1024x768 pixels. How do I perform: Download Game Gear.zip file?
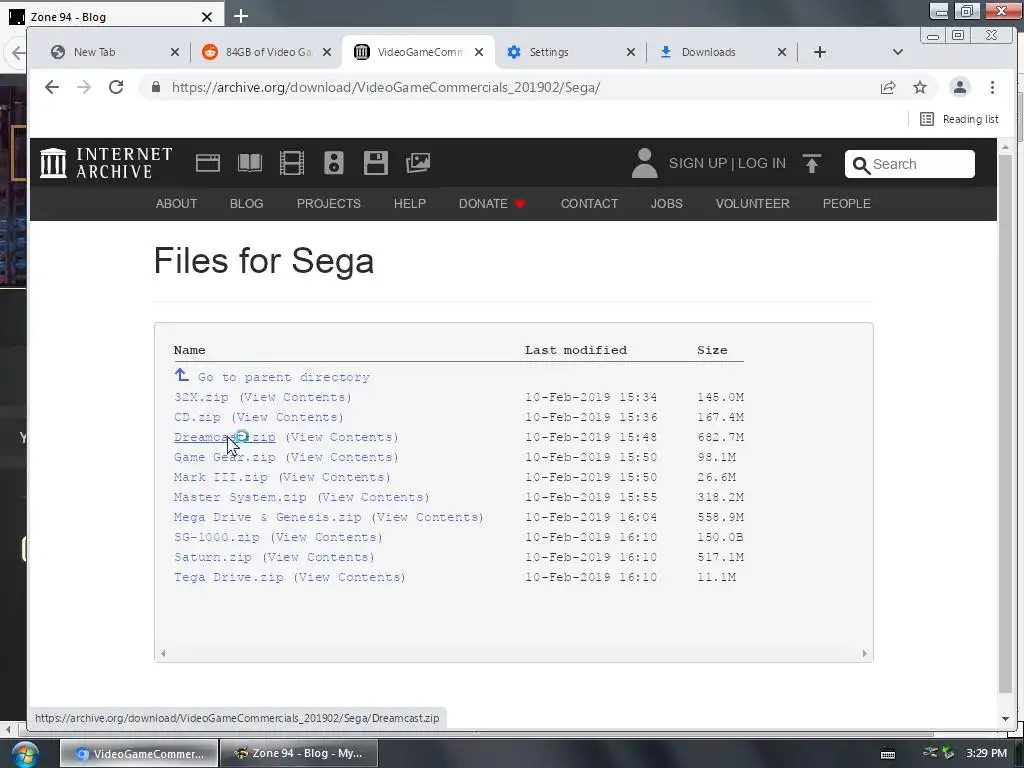click(x=225, y=457)
